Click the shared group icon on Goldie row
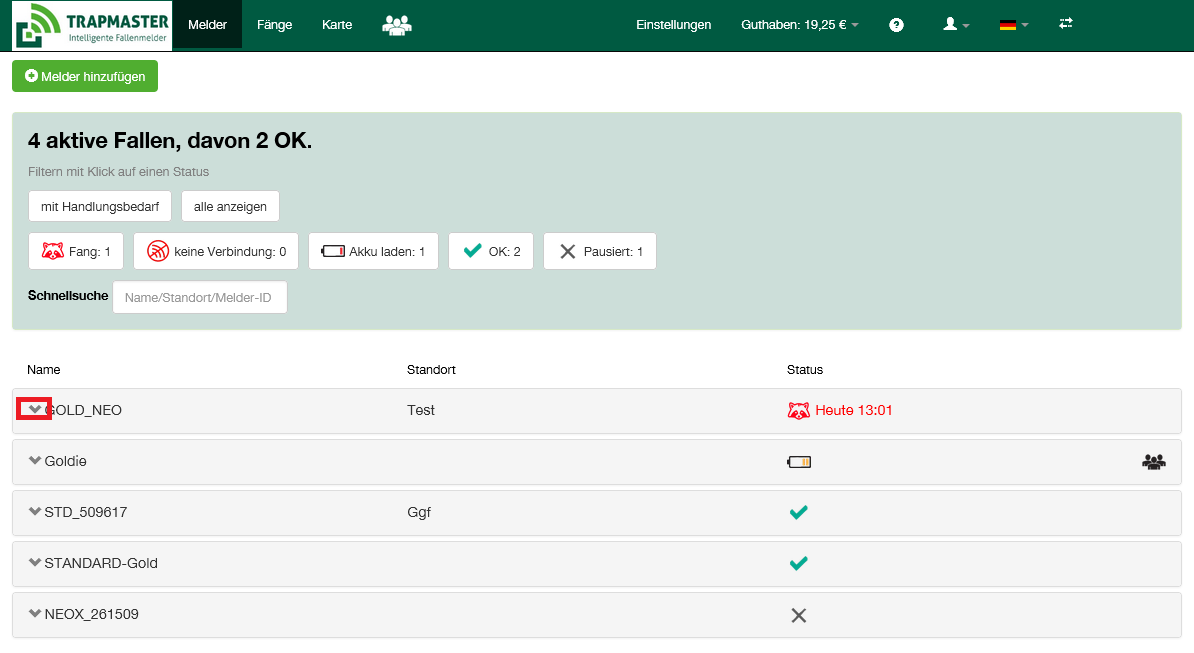Image resolution: width=1194 pixels, height=653 pixels. [1153, 462]
